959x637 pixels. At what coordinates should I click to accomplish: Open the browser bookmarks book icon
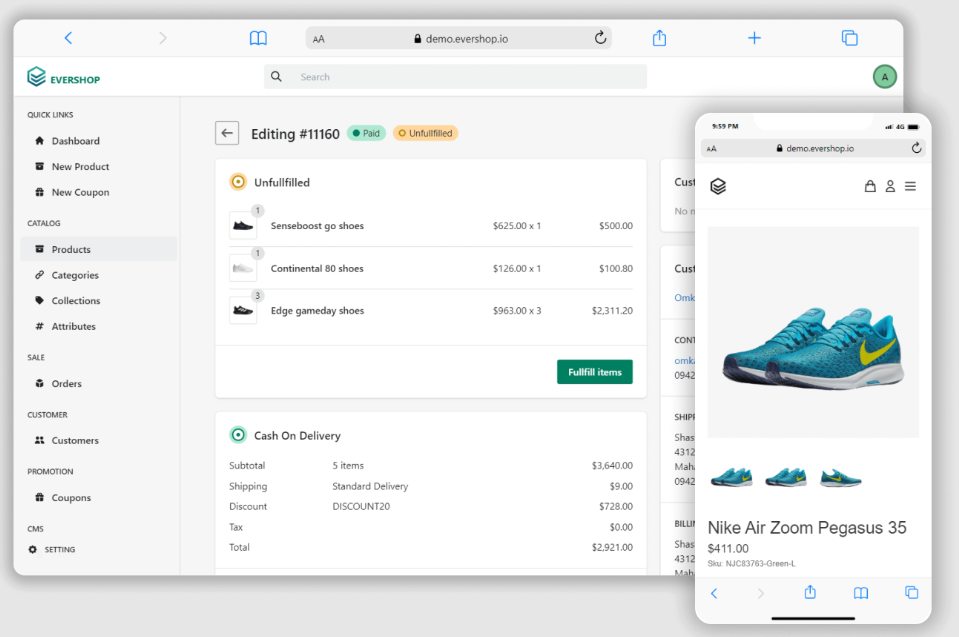[x=258, y=38]
